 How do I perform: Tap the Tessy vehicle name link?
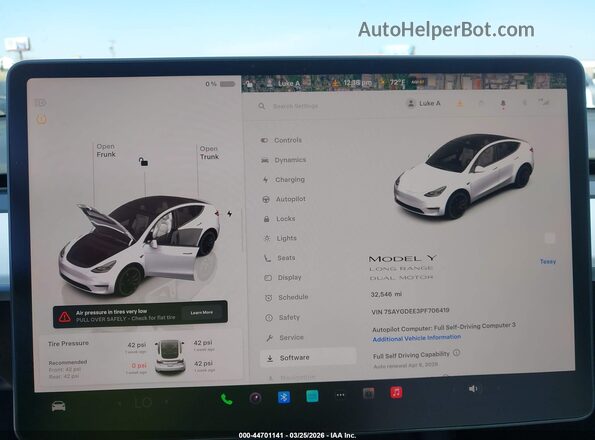(x=548, y=261)
